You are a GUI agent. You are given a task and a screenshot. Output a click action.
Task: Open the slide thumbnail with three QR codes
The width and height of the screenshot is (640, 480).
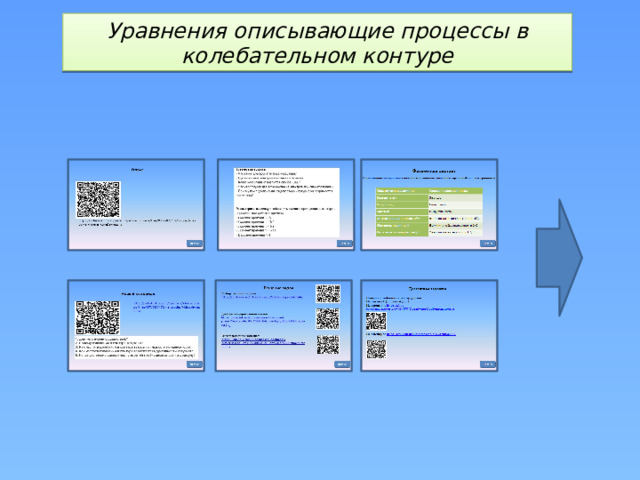(284, 325)
